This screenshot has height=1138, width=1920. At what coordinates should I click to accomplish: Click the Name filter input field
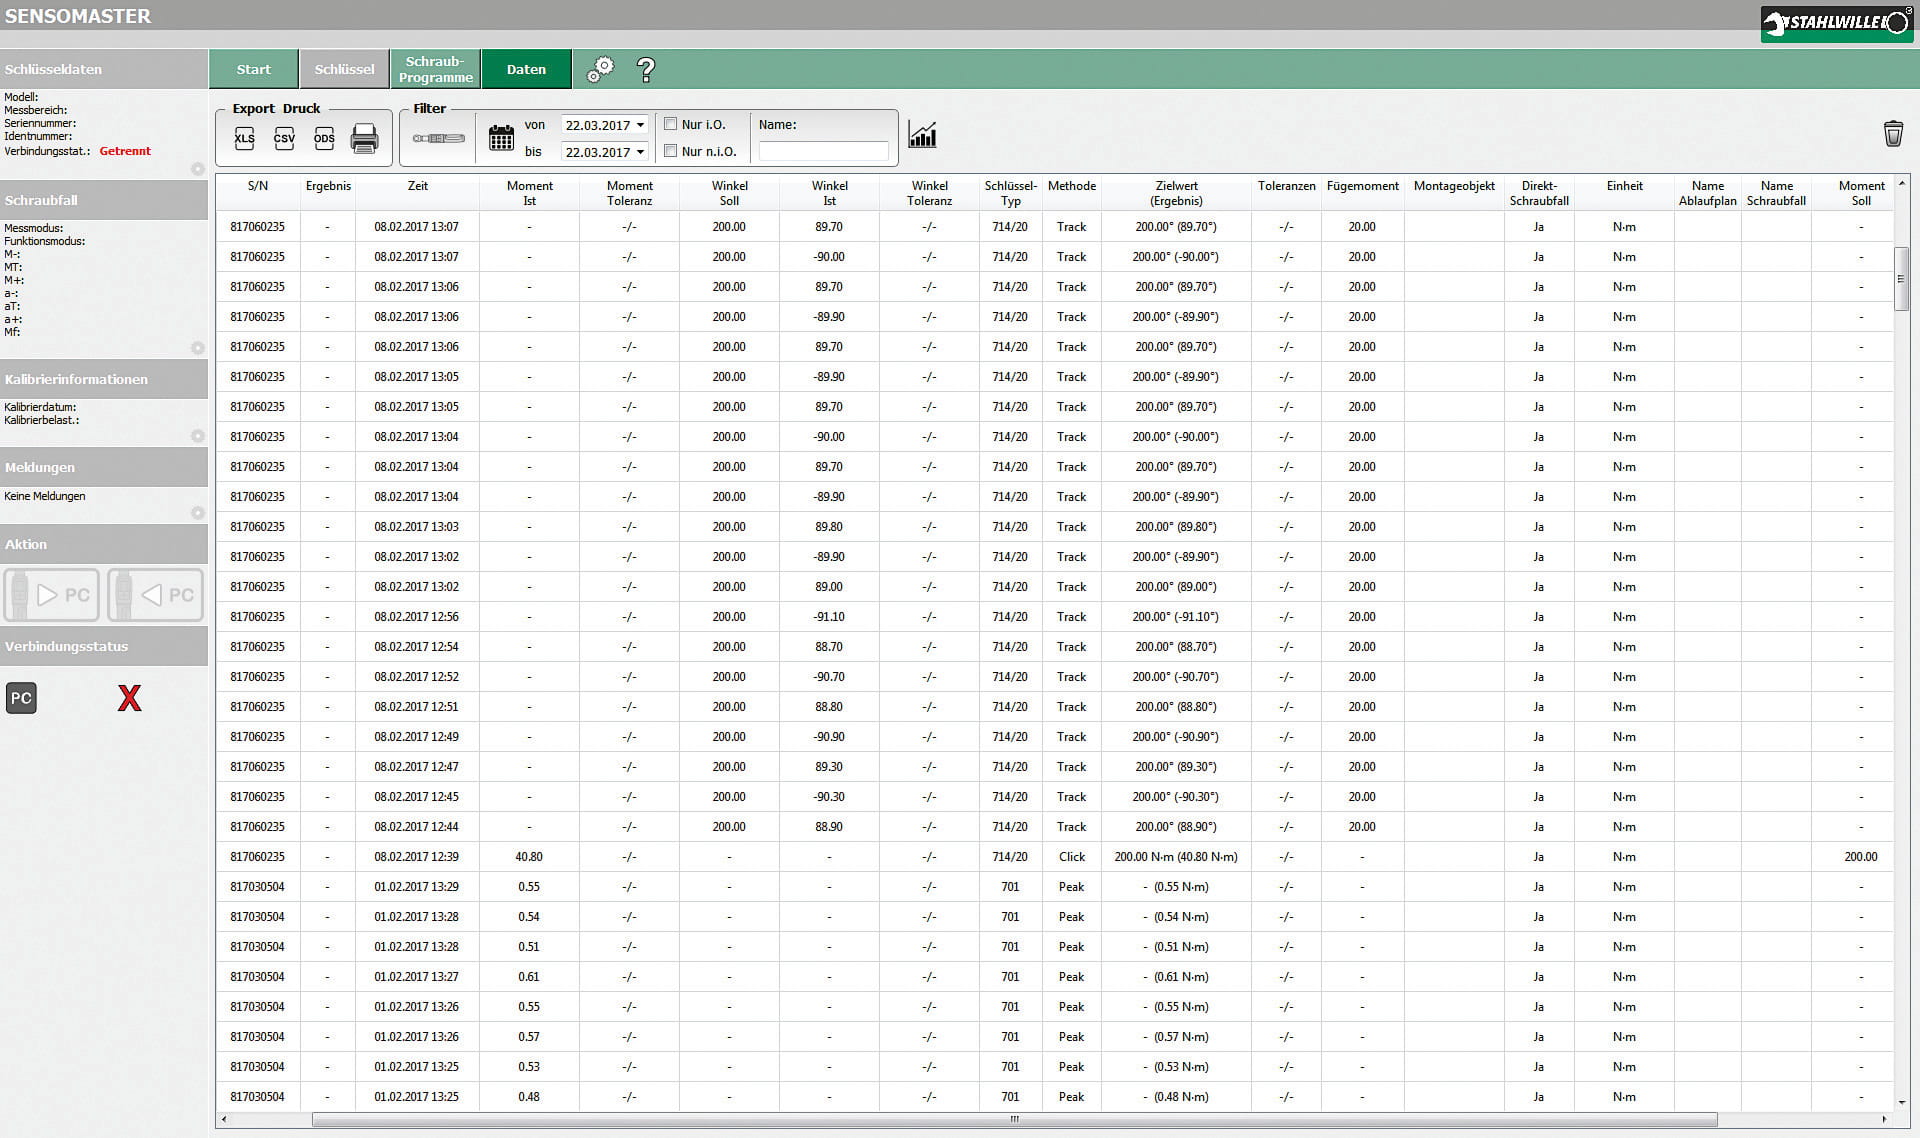[823, 151]
